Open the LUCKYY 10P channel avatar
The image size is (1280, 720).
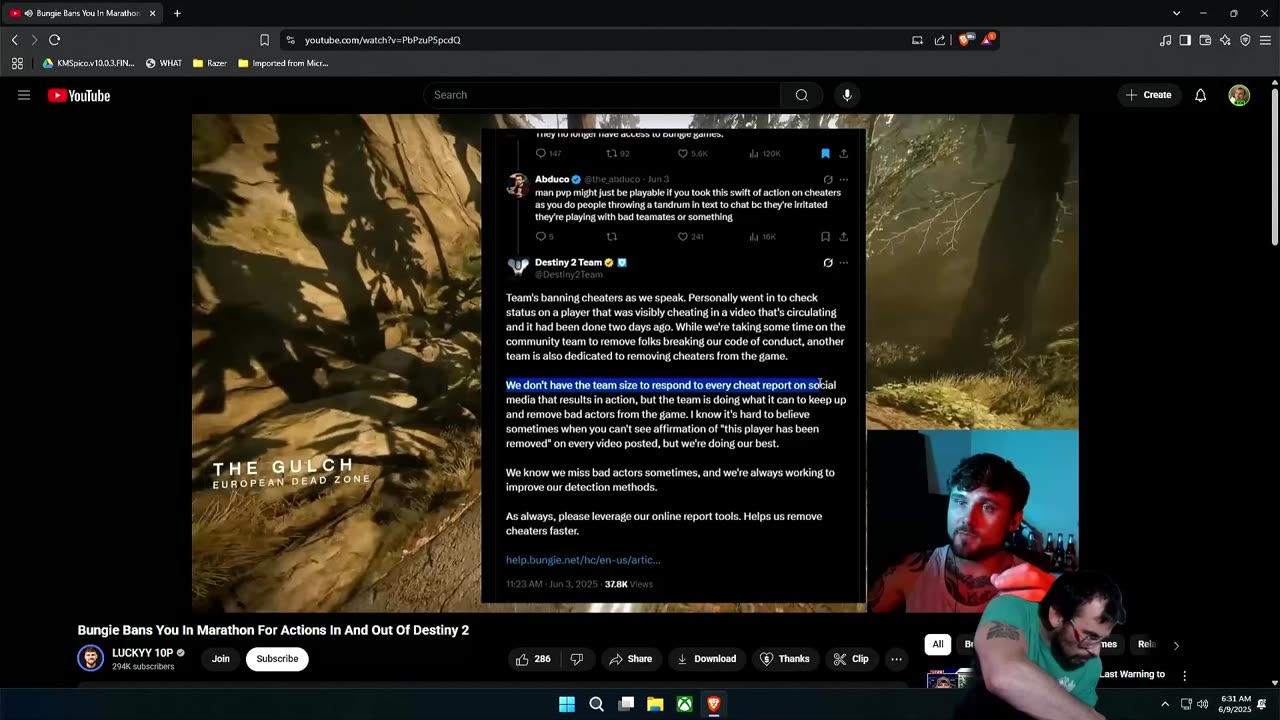coord(91,658)
